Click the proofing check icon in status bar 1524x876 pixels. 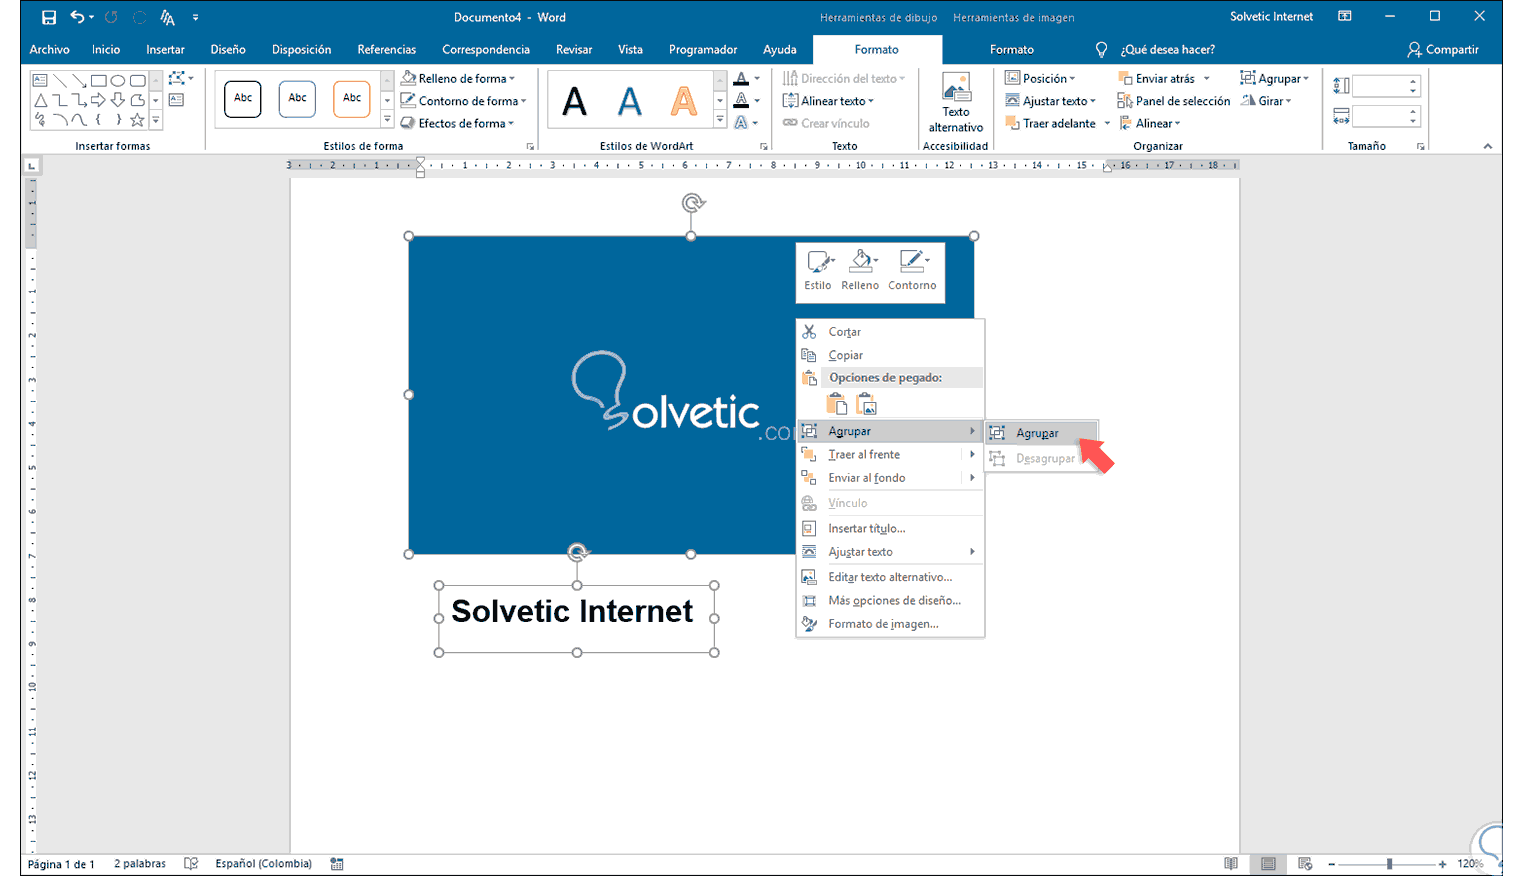pyautogui.click(x=191, y=864)
